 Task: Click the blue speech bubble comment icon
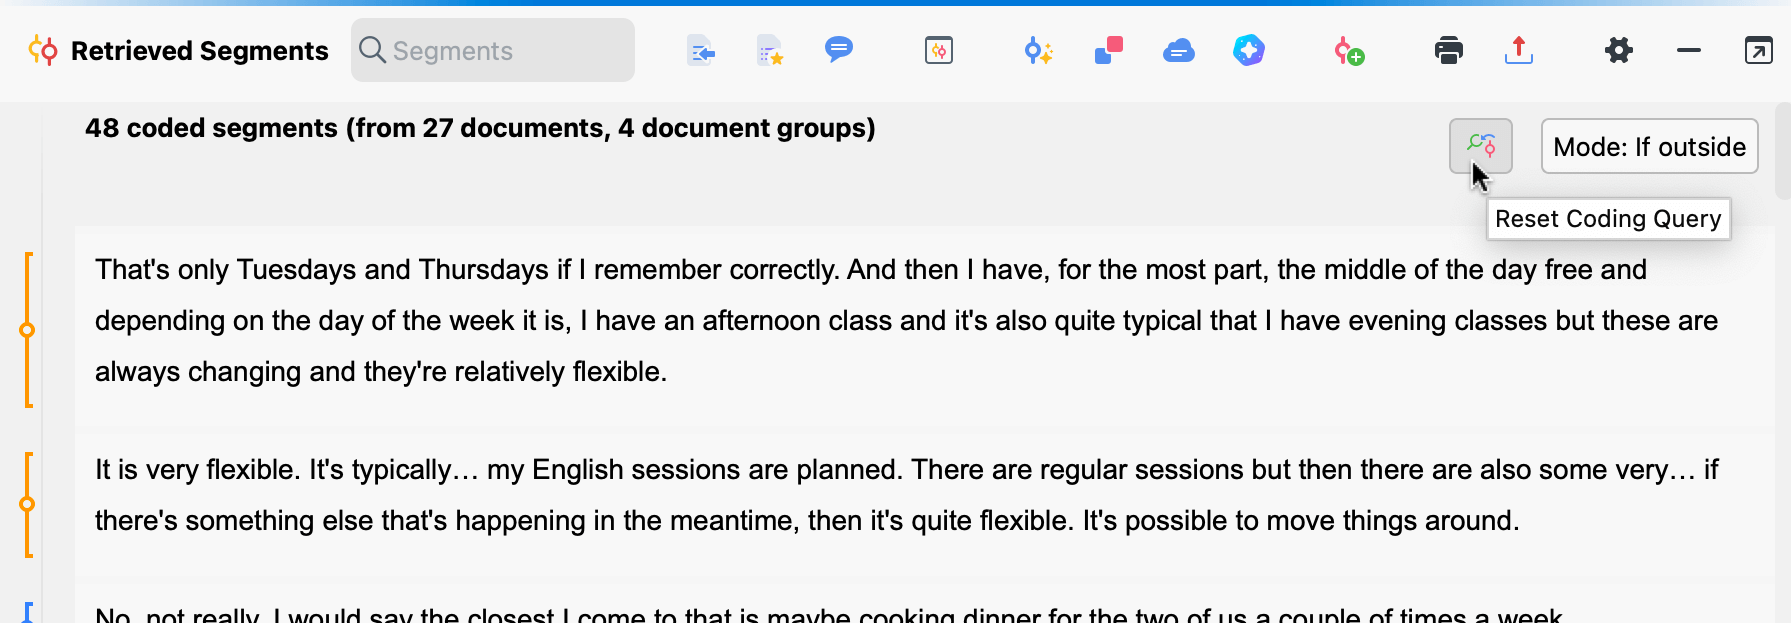tap(838, 49)
